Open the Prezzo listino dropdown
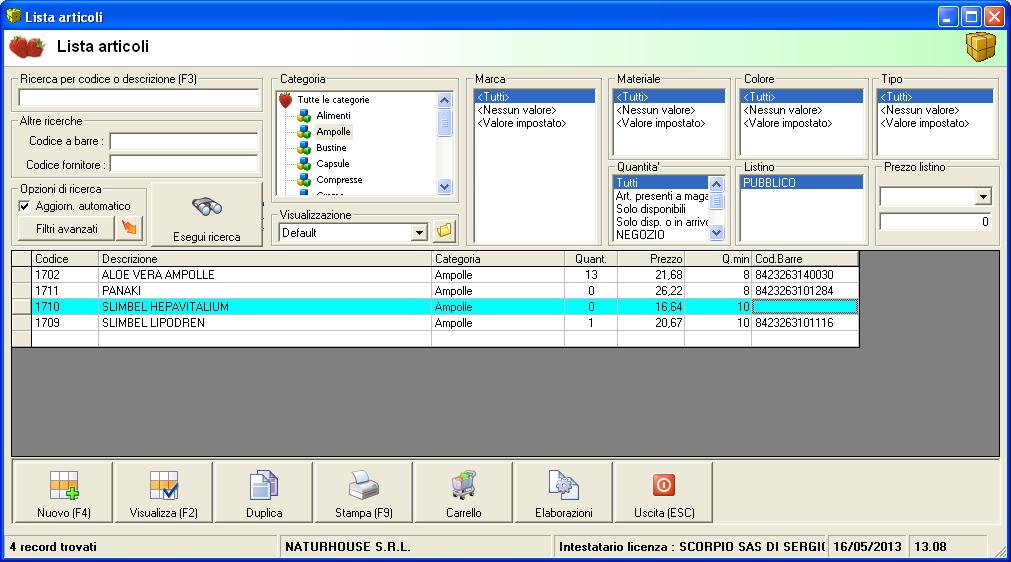This screenshot has height=562, width=1011. [982, 198]
